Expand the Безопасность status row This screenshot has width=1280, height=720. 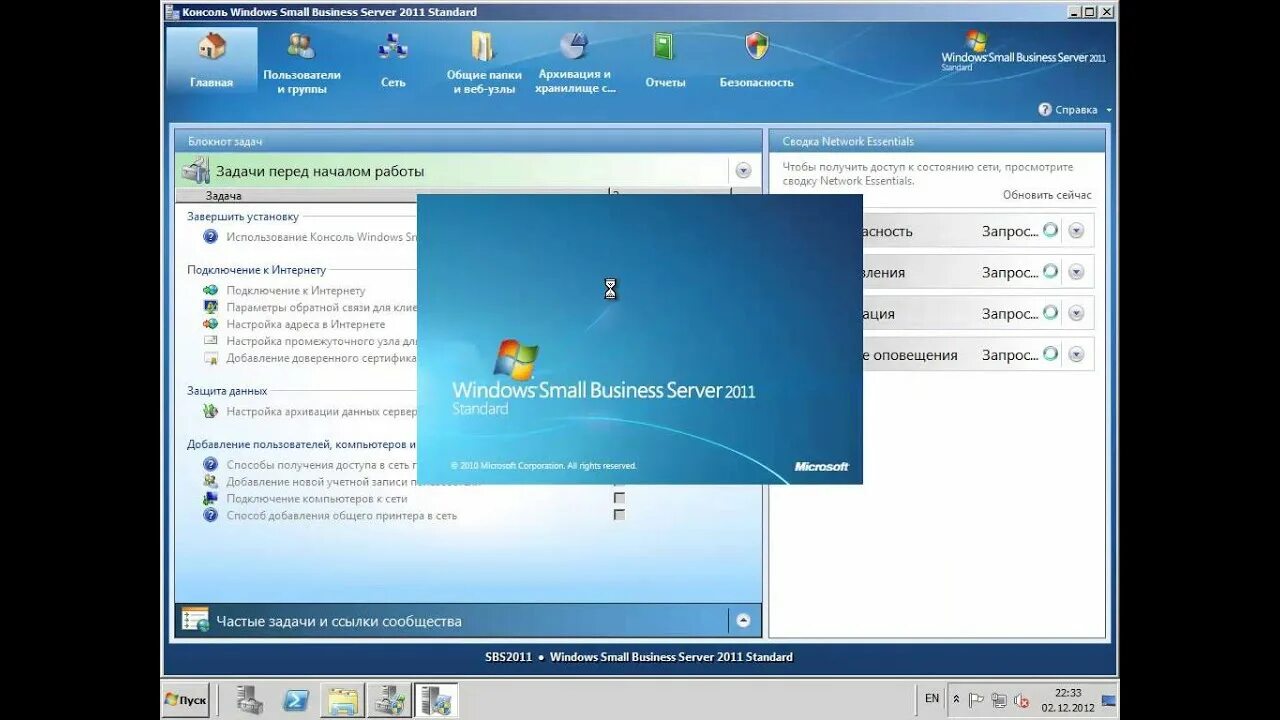tap(1076, 230)
